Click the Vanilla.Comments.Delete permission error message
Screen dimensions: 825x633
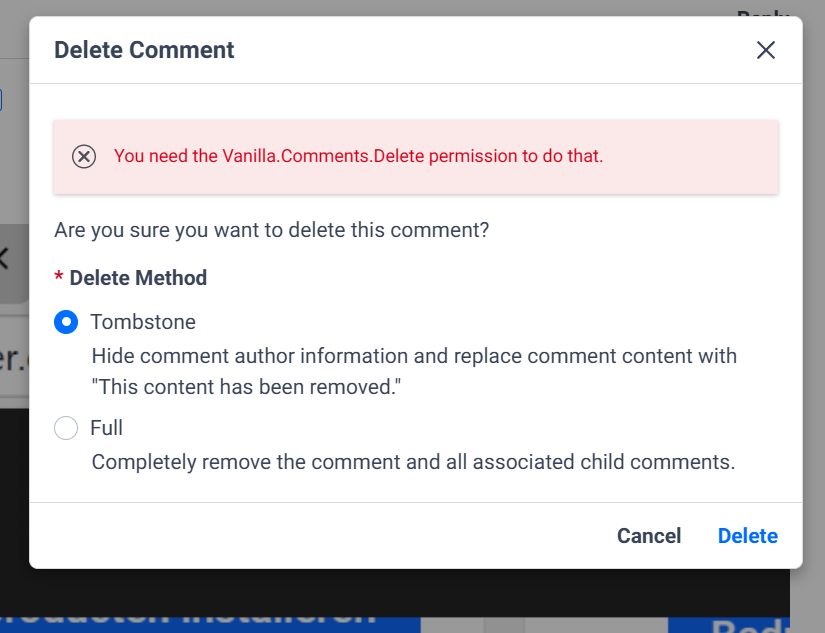(358, 156)
